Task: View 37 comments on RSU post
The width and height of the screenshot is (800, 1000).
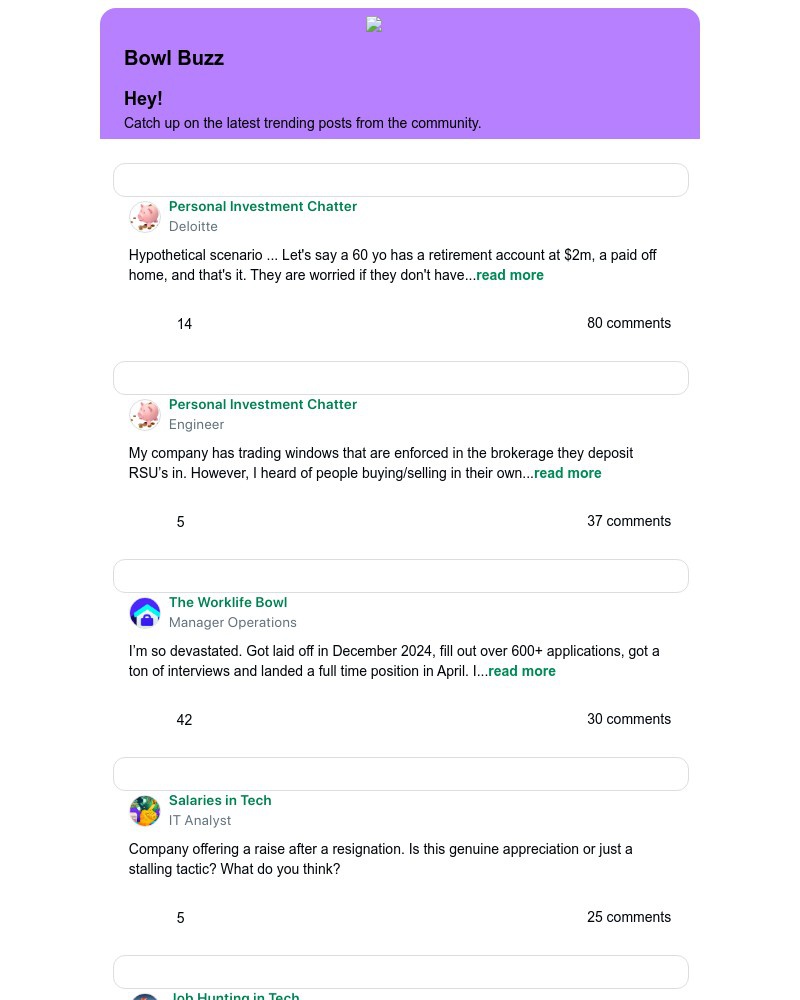Action: point(628,521)
